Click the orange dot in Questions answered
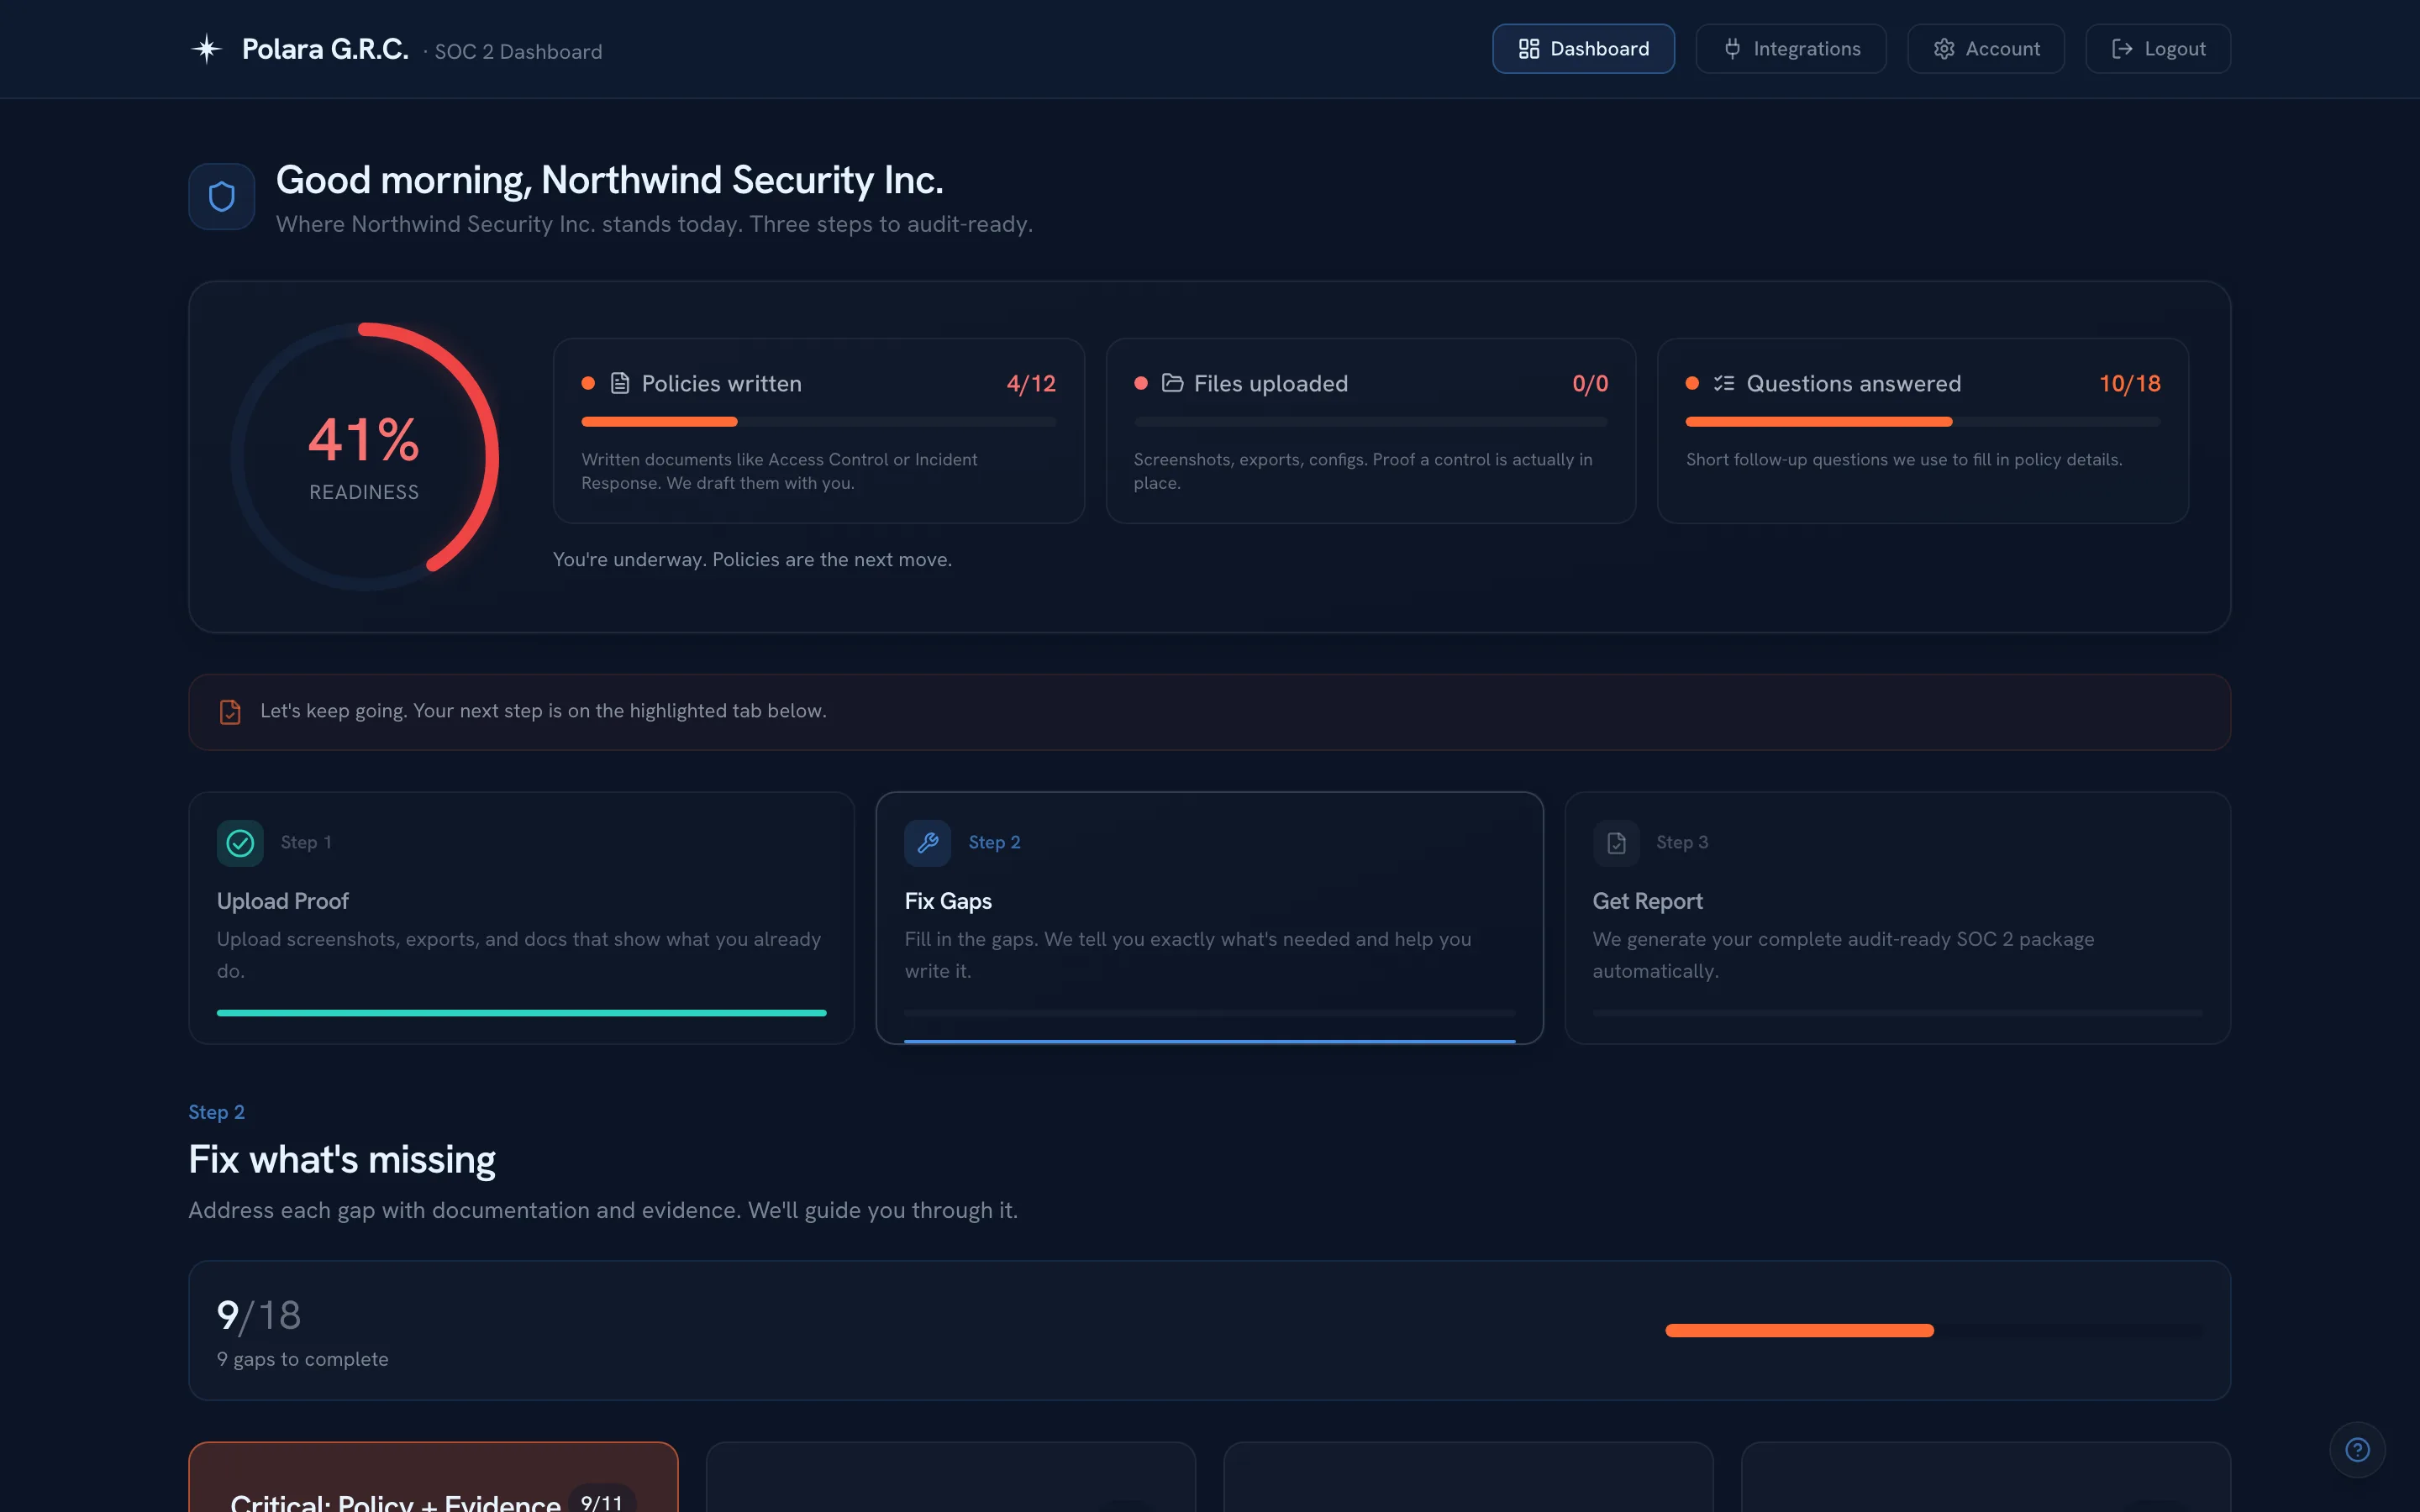2420x1512 pixels. (x=1692, y=383)
